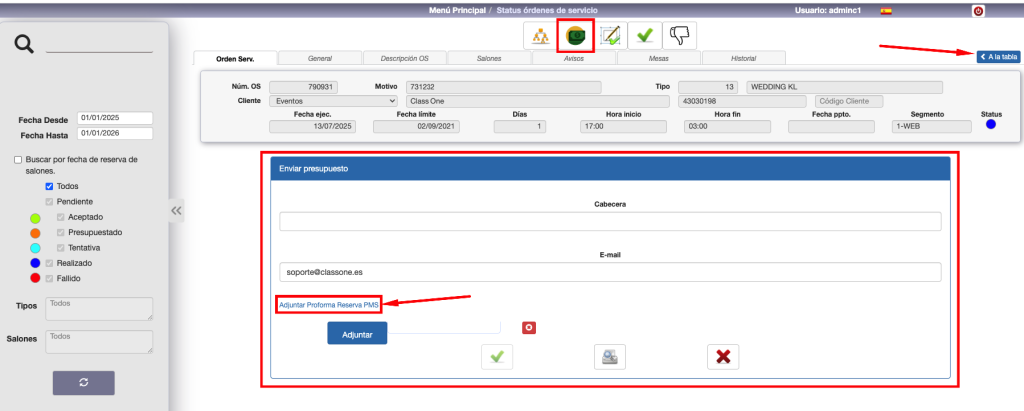The width and height of the screenshot is (1024, 411).
Task: Switch to the Salones tab
Action: click(489, 59)
